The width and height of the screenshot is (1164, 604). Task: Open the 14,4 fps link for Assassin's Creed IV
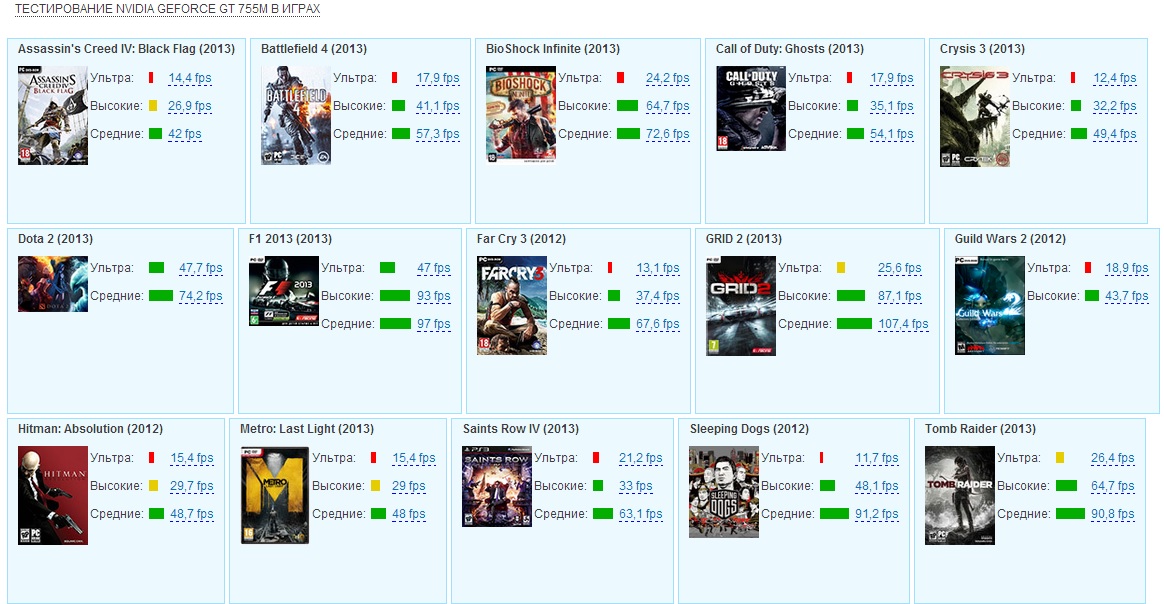tap(190, 78)
